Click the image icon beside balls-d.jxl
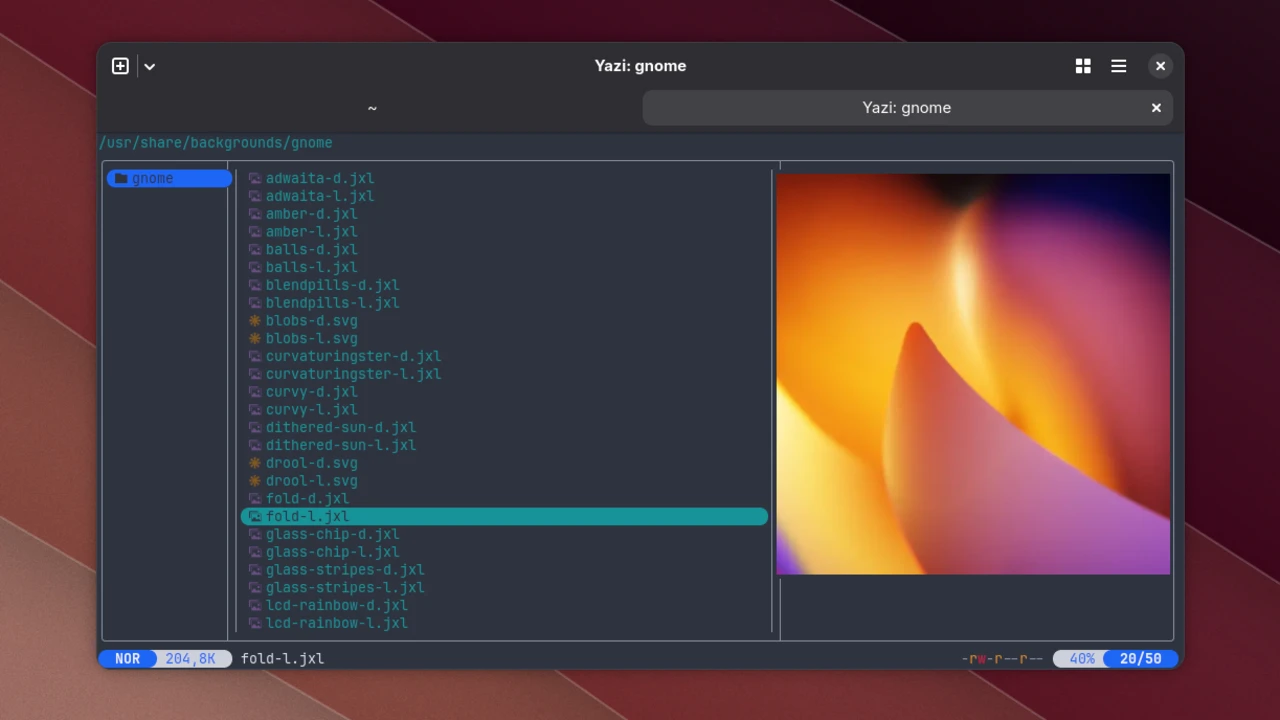The image size is (1280, 720). pyautogui.click(x=255, y=250)
